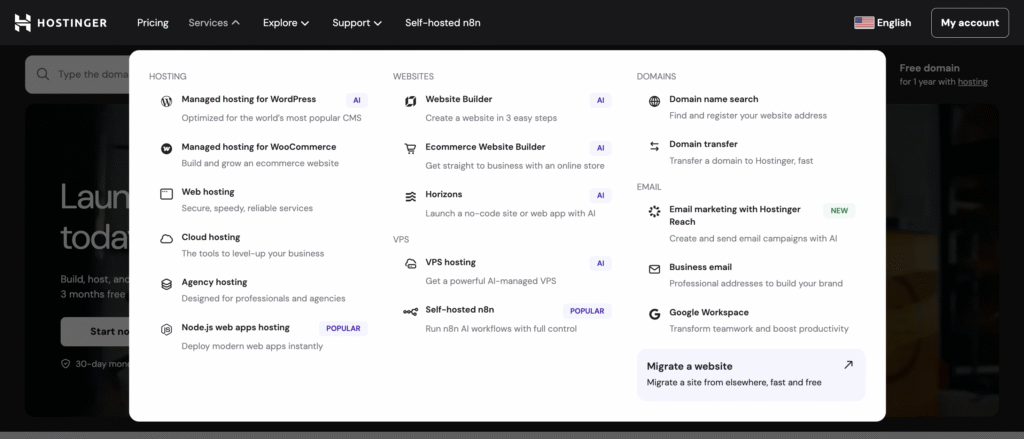Click the Website Builder icon
Screen dimensions: 1024x439
pyautogui.click(x=410, y=101)
